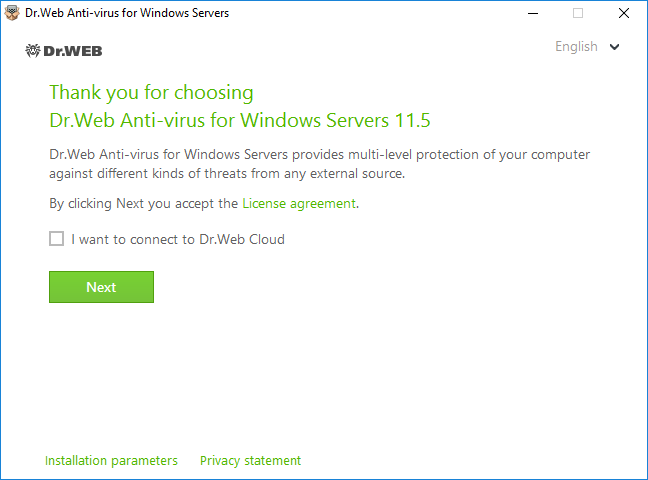This screenshot has width=648, height=480.
Task: View the Privacy statement link
Action: click(x=250, y=461)
